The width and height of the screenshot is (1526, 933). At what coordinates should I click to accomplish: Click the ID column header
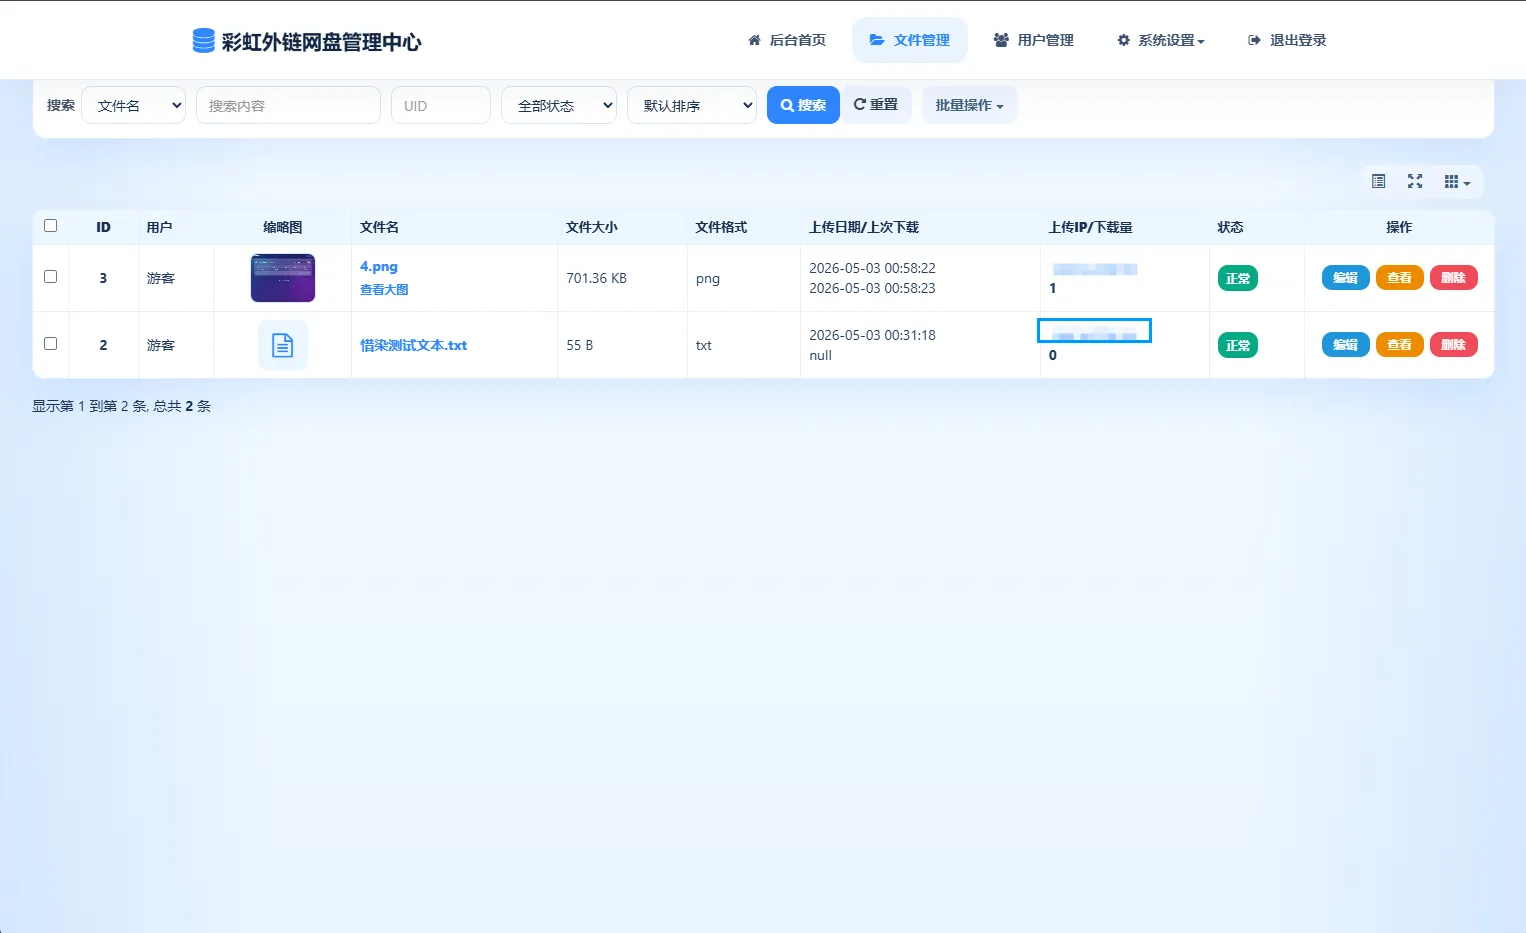click(x=103, y=227)
